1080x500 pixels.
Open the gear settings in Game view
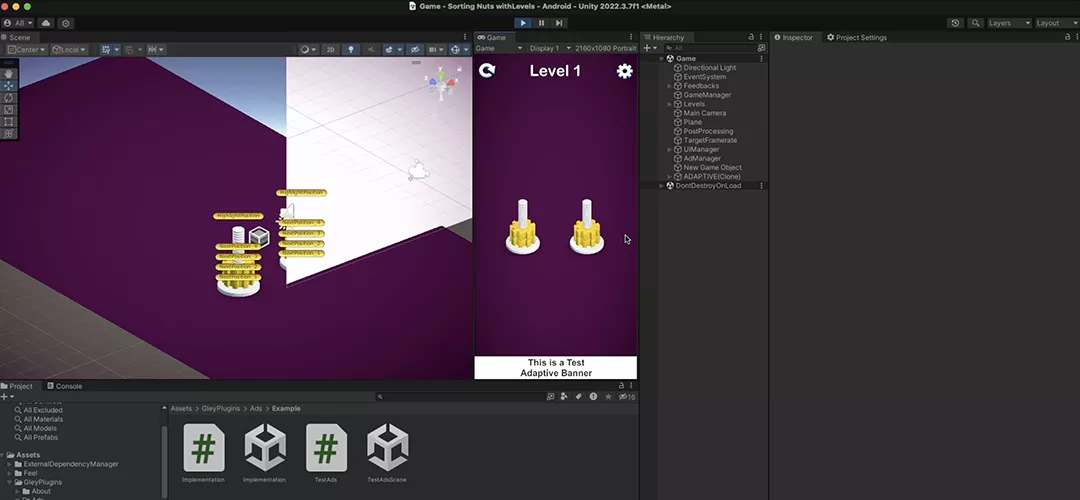click(624, 71)
